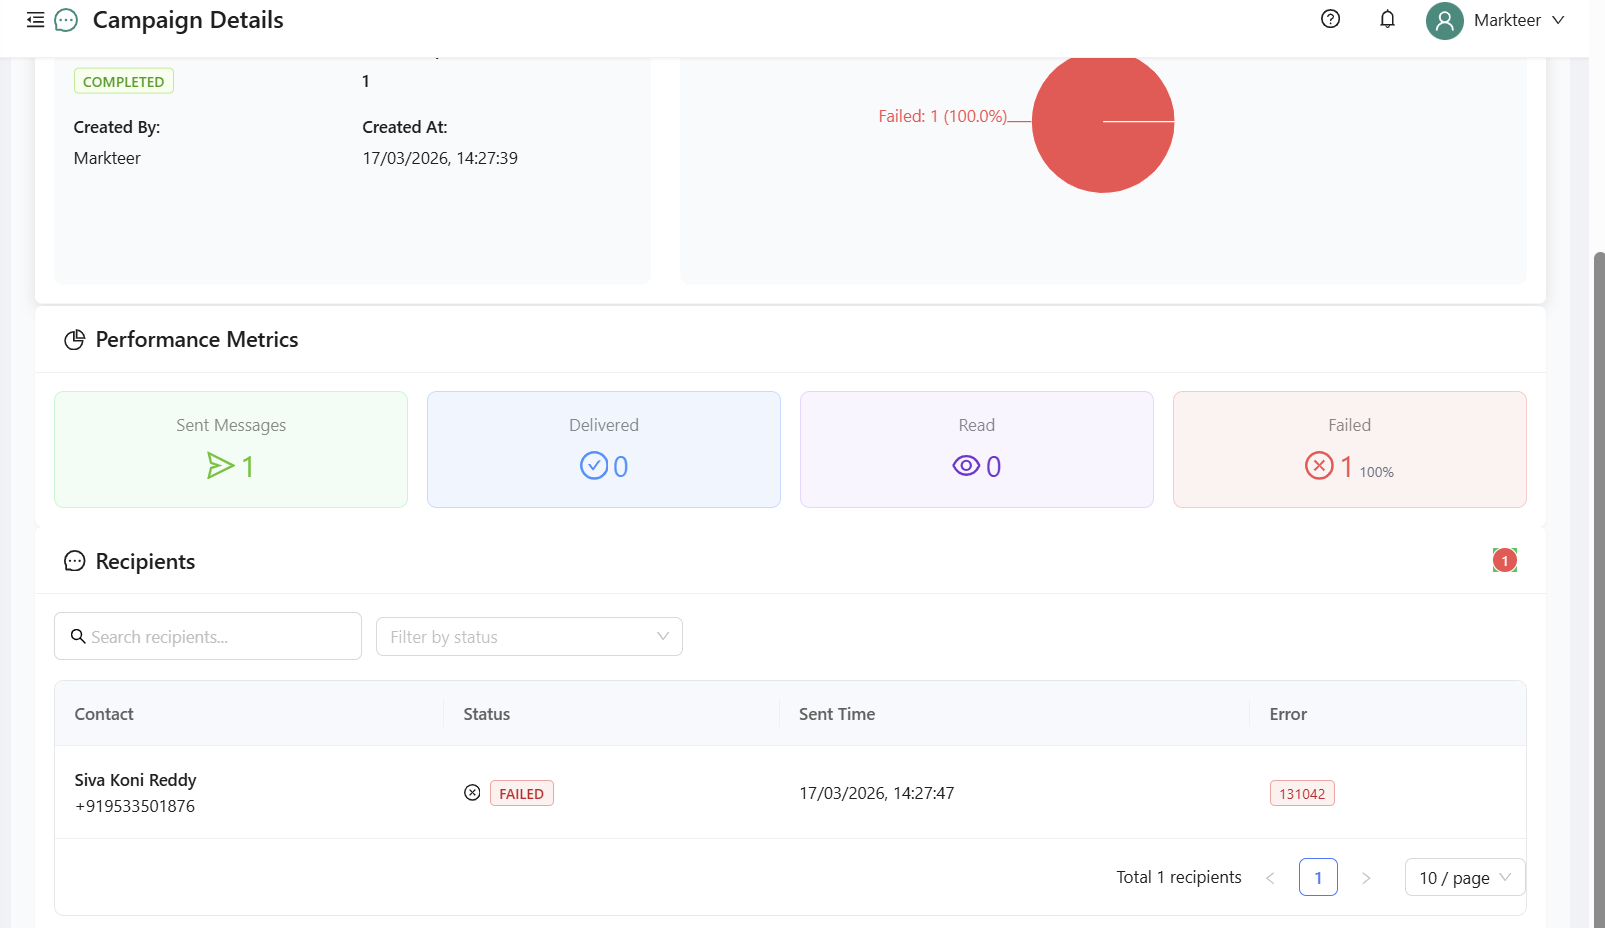Image resolution: width=1605 pixels, height=928 pixels.
Task: Toggle the red recipient count badge
Action: [1504, 560]
